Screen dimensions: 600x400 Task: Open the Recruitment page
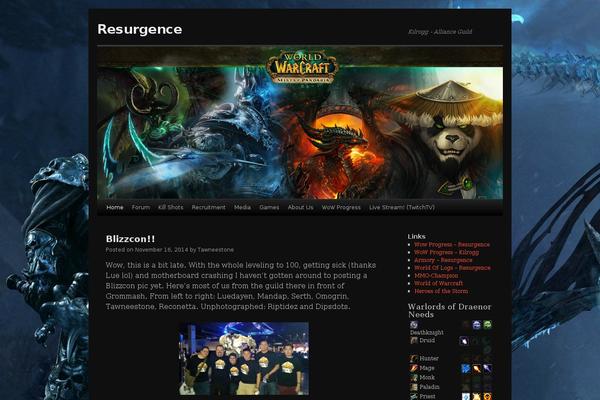point(209,207)
